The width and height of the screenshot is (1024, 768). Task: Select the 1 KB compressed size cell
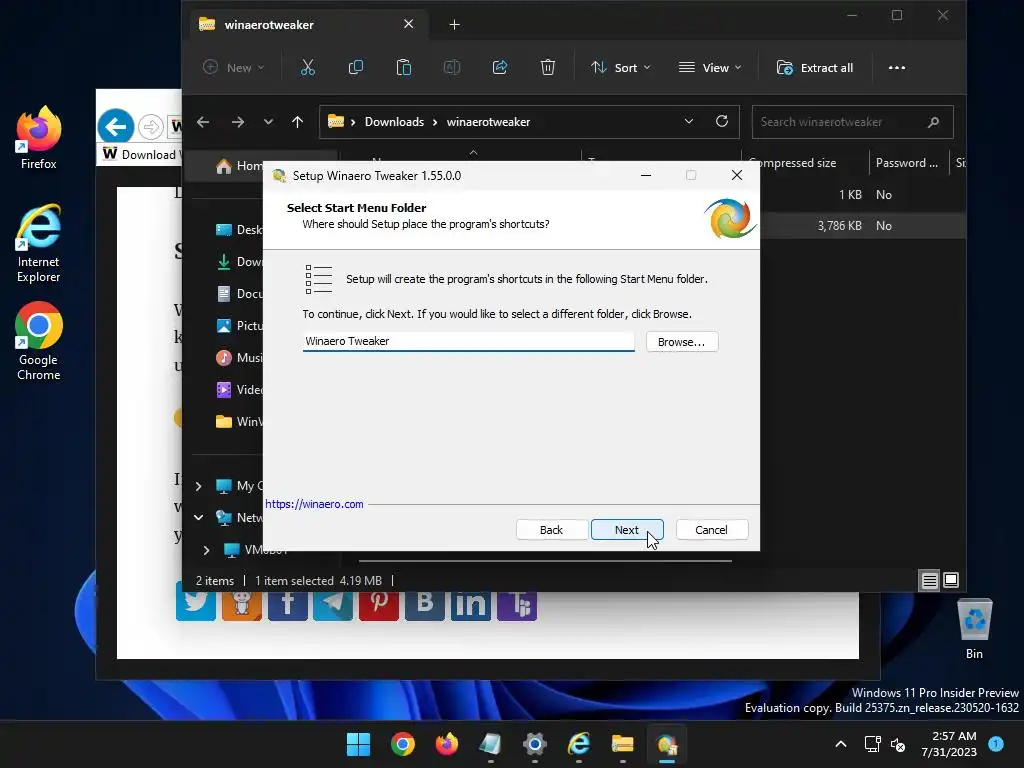[850, 195]
